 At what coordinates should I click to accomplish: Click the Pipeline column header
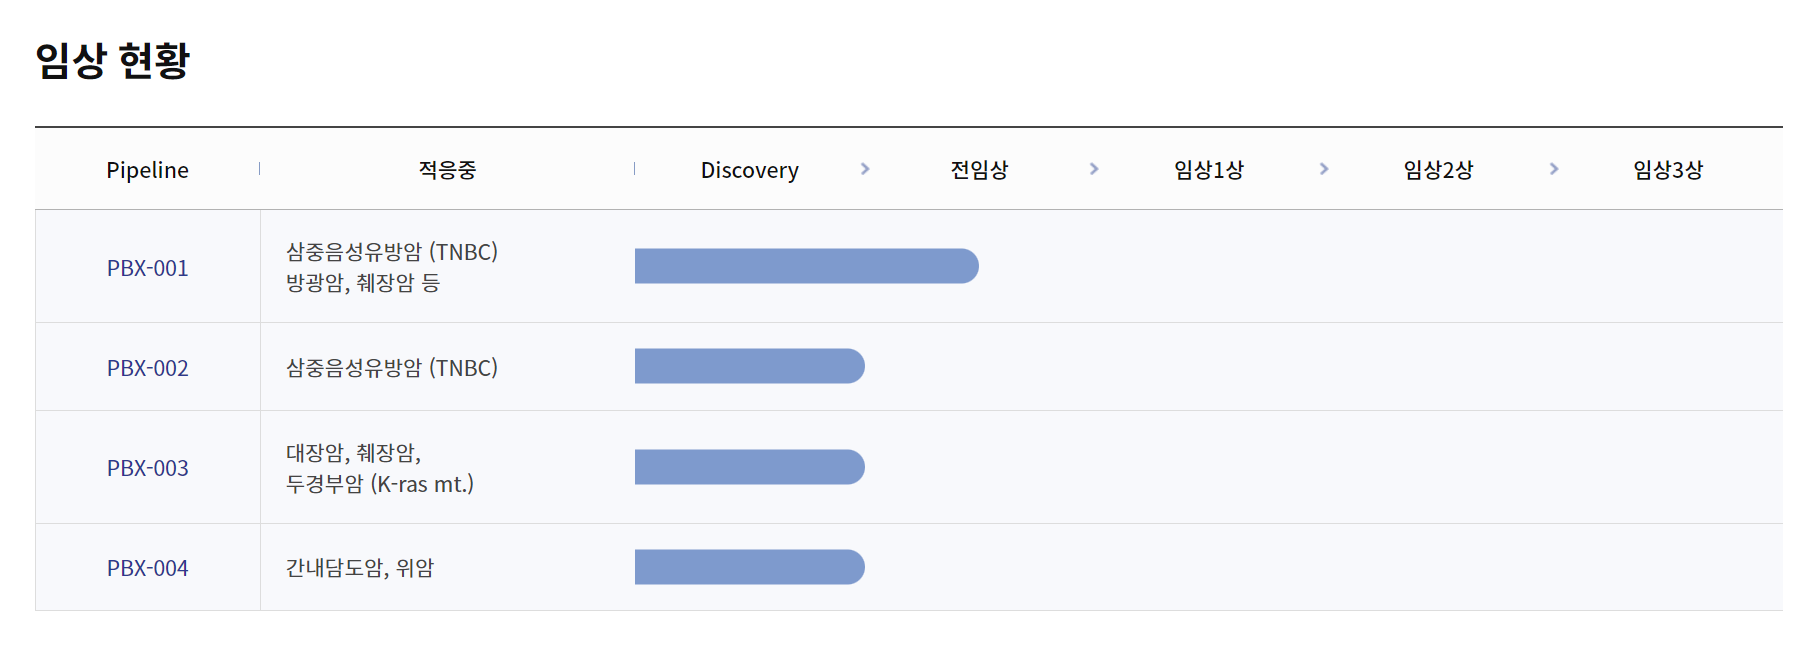[148, 170]
